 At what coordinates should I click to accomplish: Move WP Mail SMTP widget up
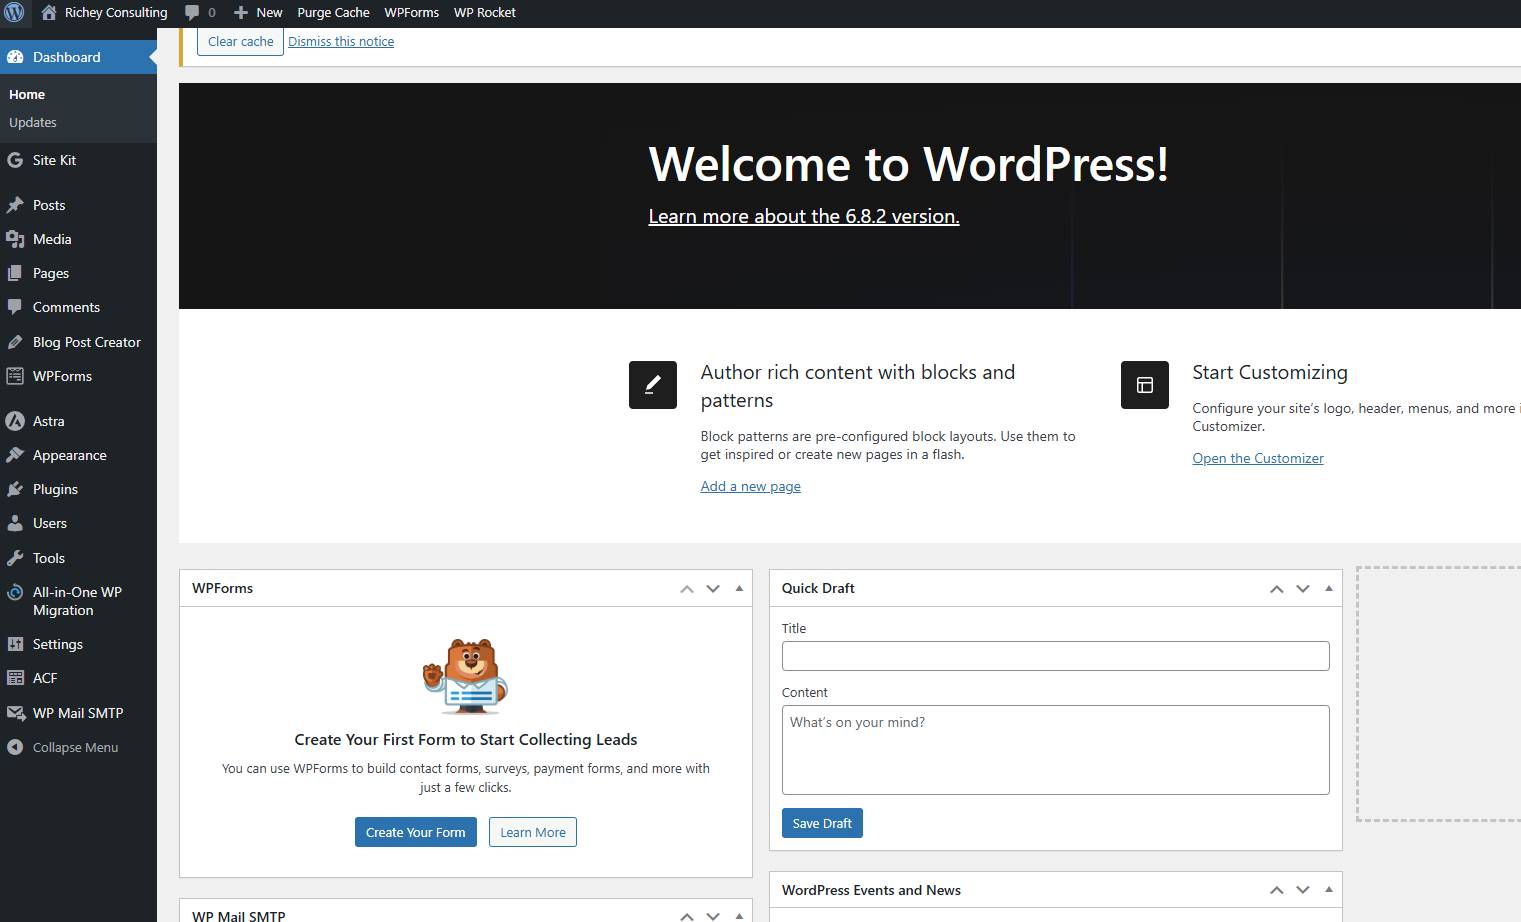click(x=687, y=915)
